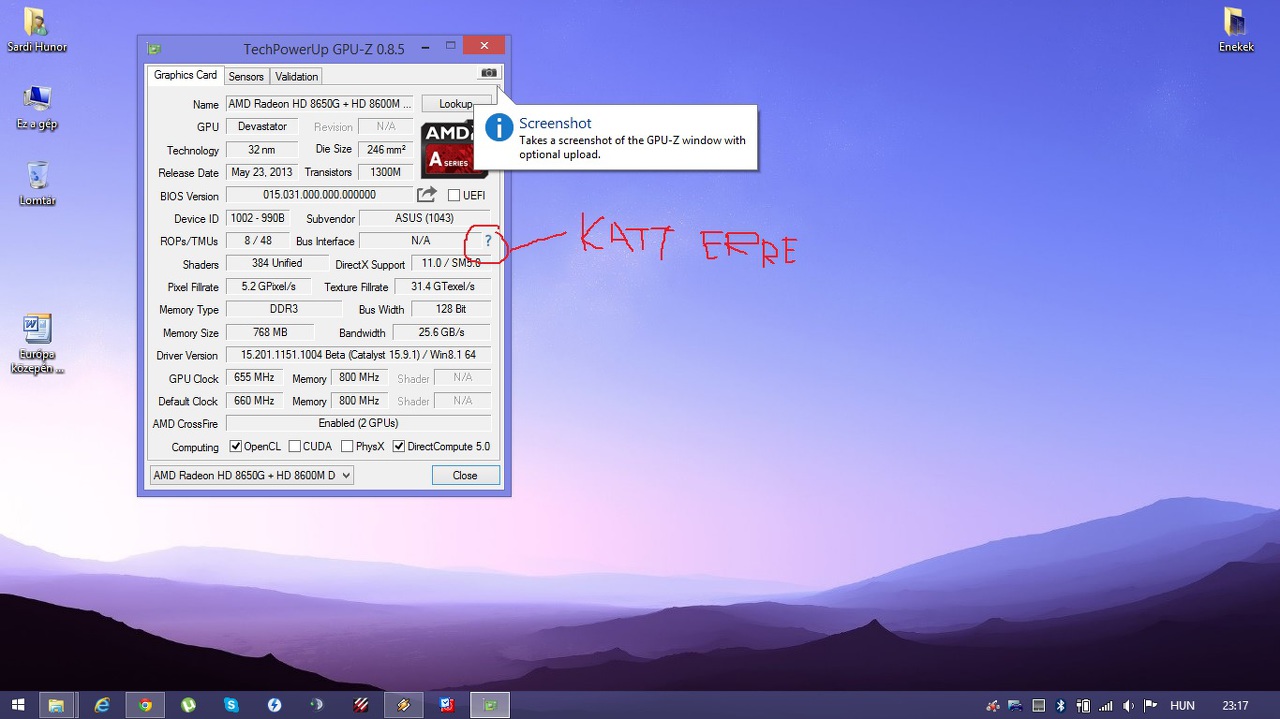This screenshot has width=1280, height=719.
Task: Select the Lomtár recycle bin icon
Action: [x=37, y=183]
